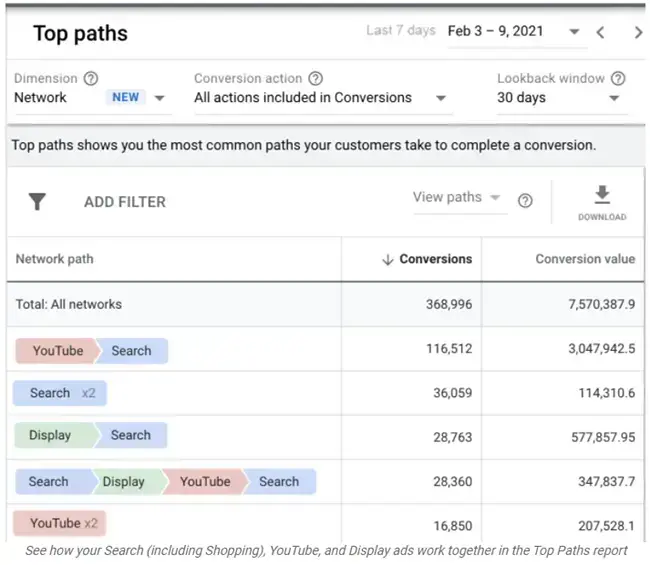The height and width of the screenshot is (565, 650).
Task: Click the conversion value 347,837.7
Action: 607,482
